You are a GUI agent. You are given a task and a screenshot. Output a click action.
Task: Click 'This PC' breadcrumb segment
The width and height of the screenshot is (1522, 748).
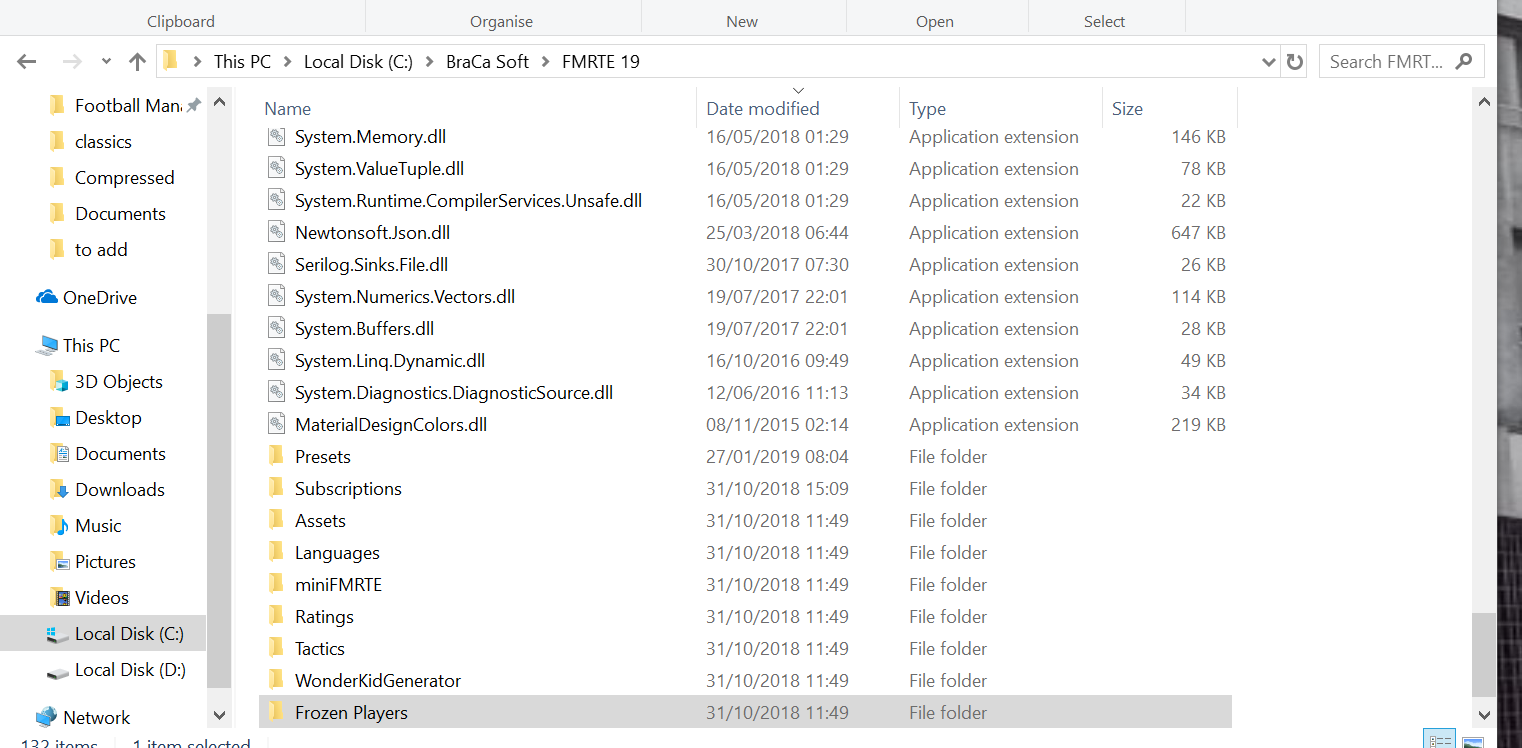[x=242, y=62]
